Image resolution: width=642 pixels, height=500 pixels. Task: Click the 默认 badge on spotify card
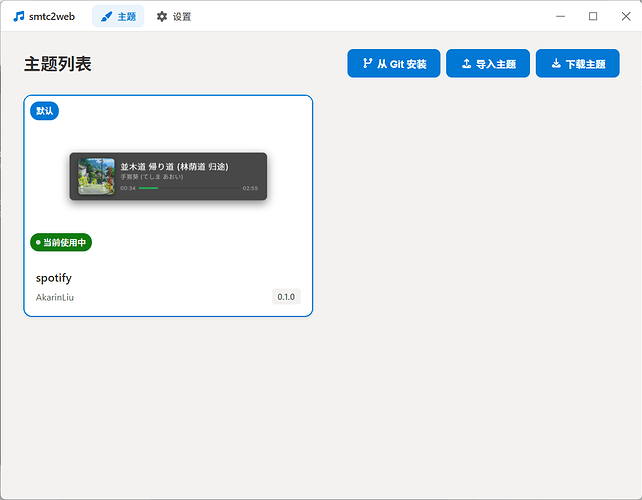pyautogui.click(x=45, y=111)
